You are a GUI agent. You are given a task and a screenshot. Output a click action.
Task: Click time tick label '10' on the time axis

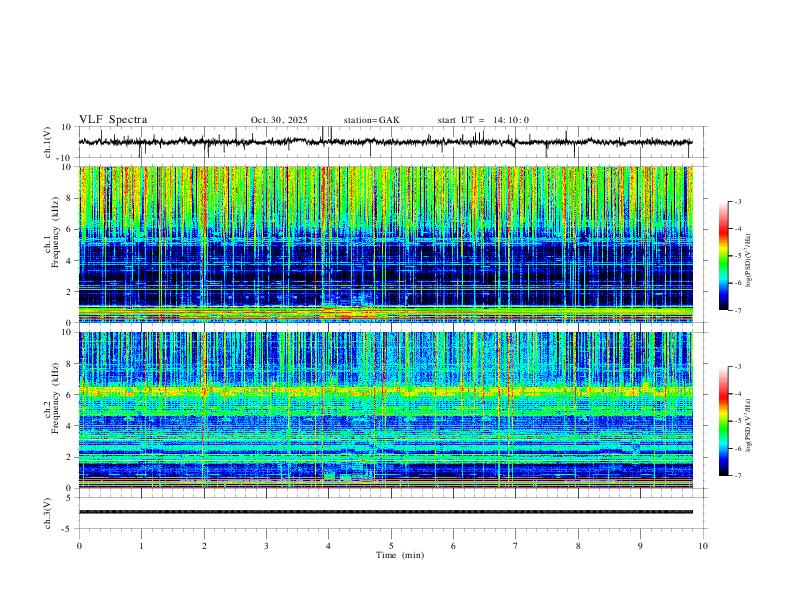pyautogui.click(x=703, y=546)
